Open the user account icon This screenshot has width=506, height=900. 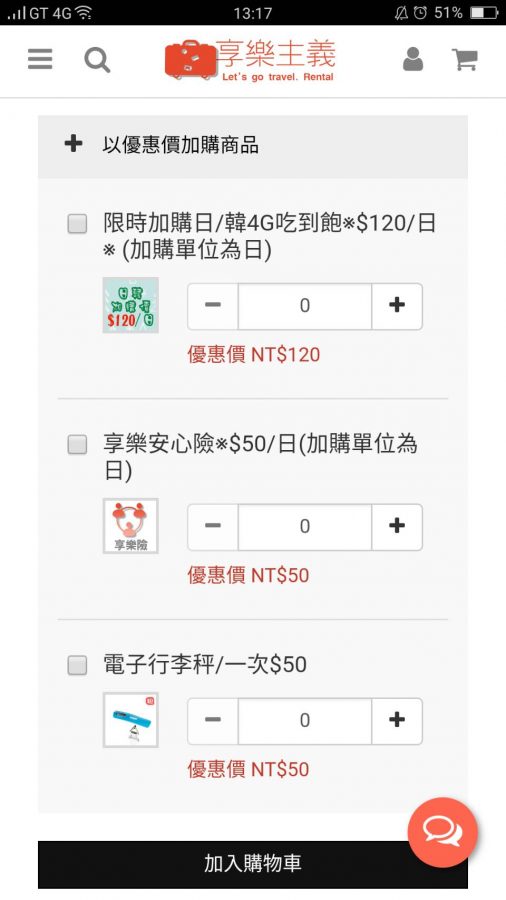pyautogui.click(x=412, y=59)
